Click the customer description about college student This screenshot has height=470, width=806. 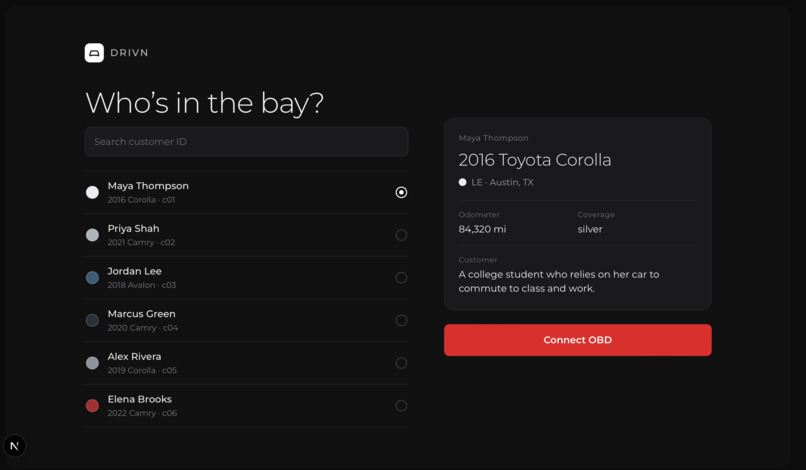point(559,281)
